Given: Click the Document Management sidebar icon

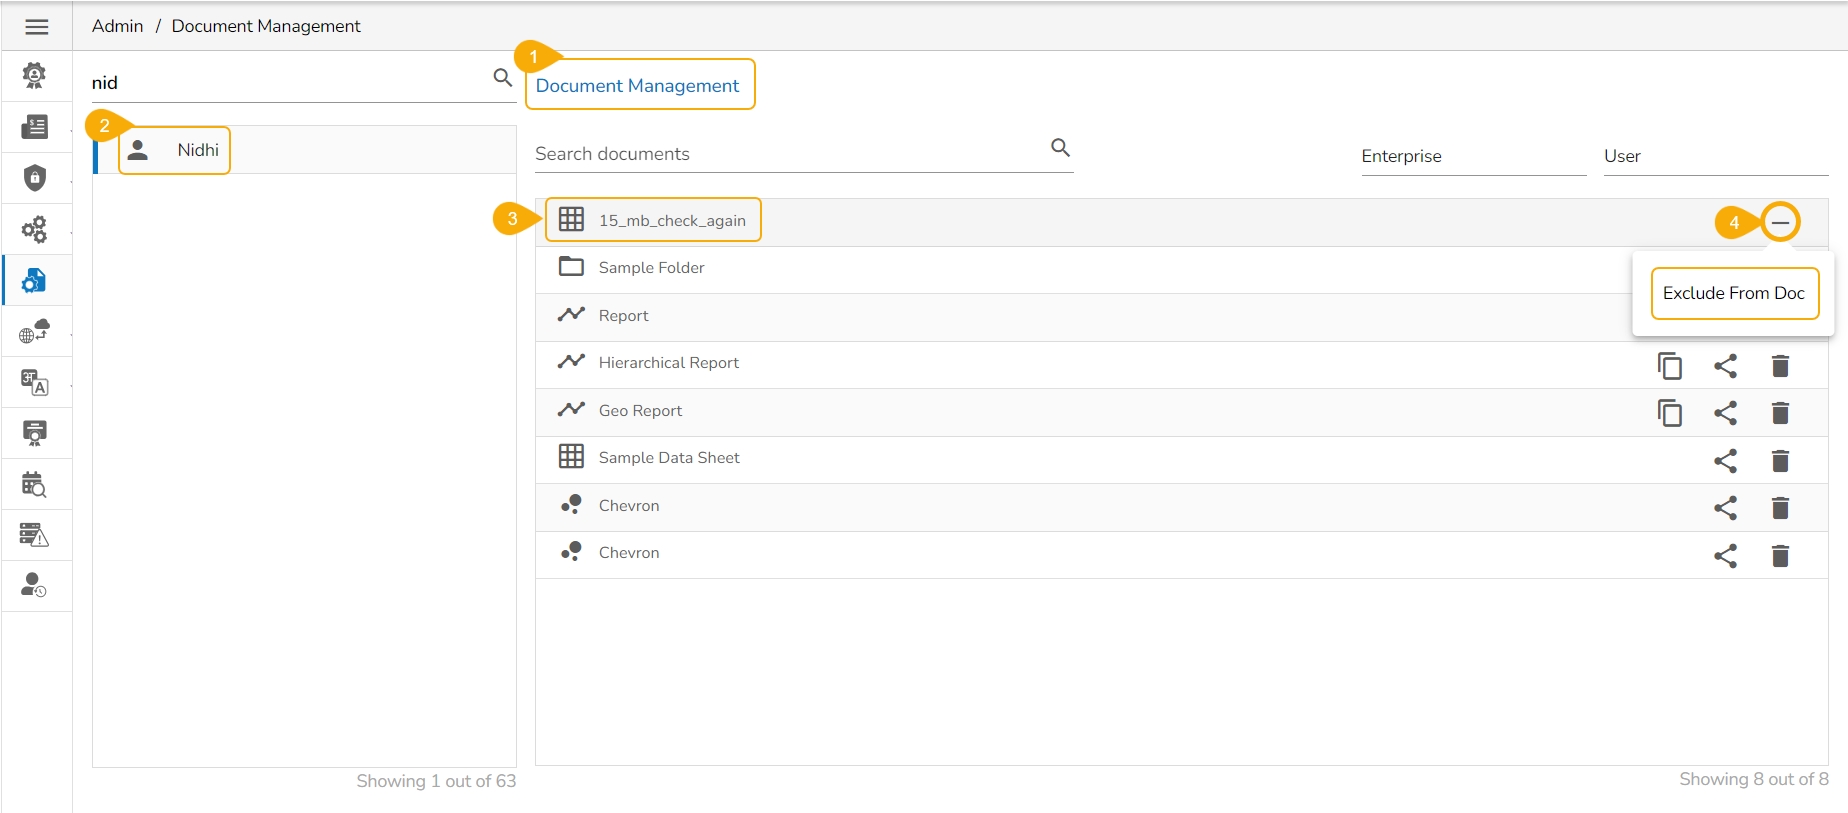Looking at the screenshot, I should pos(34,281).
